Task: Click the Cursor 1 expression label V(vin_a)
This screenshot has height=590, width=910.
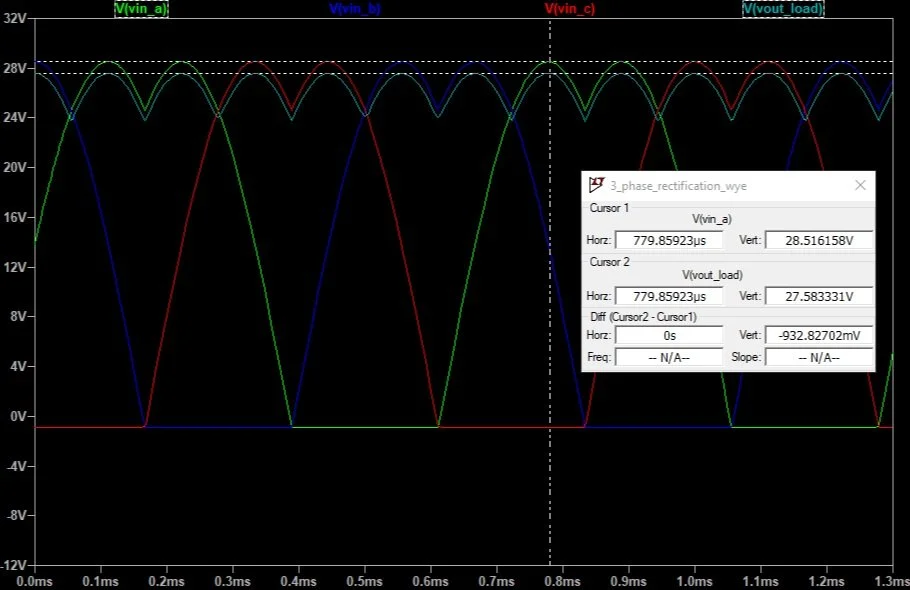Action: [x=713, y=218]
